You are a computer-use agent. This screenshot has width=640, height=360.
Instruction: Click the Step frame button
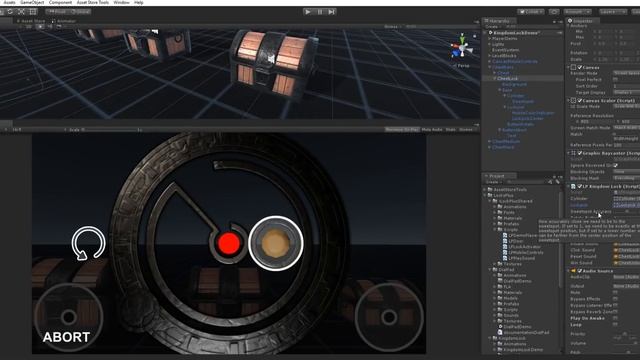click(x=332, y=12)
